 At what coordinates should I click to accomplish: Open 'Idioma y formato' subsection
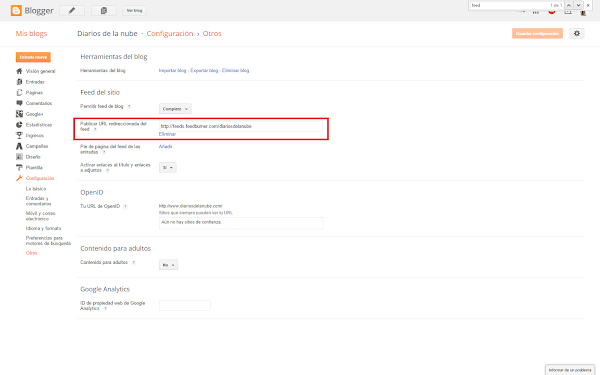click(x=43, y=228)
